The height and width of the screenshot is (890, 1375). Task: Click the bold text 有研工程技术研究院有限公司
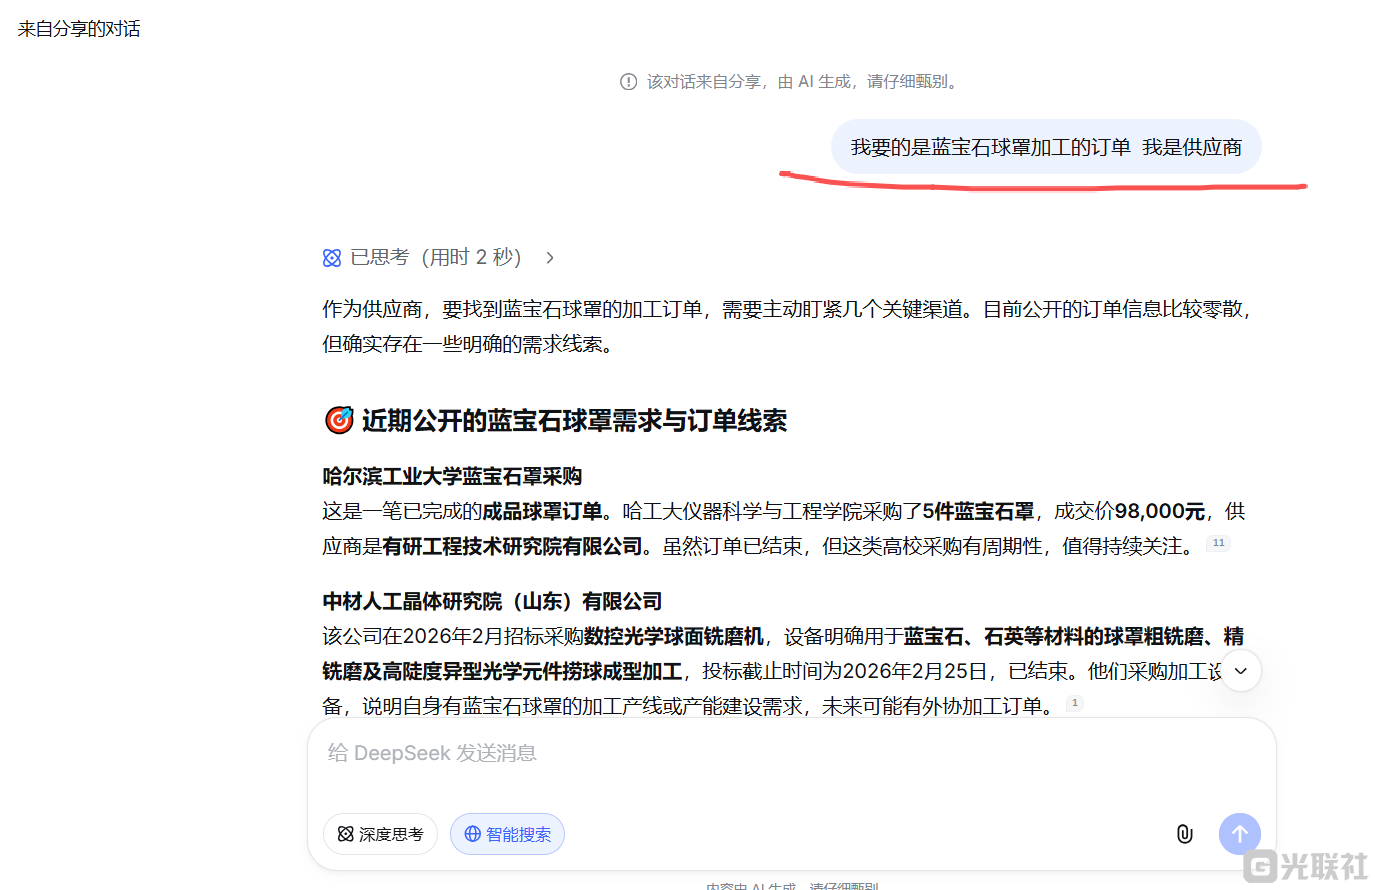[x=512, y=546]
